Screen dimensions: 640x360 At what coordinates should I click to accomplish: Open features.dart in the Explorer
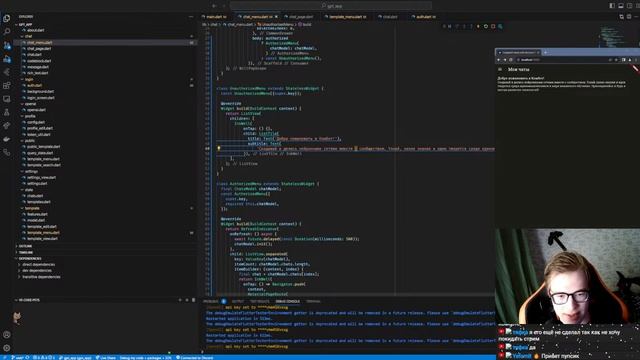(x=37, y=214)
